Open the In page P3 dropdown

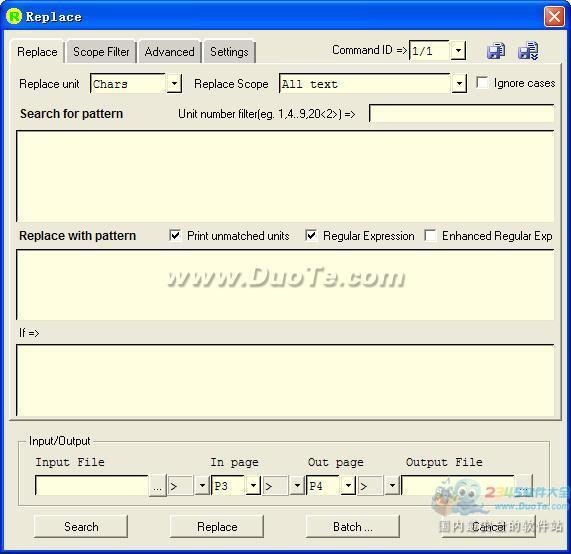(x=253, y=486)
